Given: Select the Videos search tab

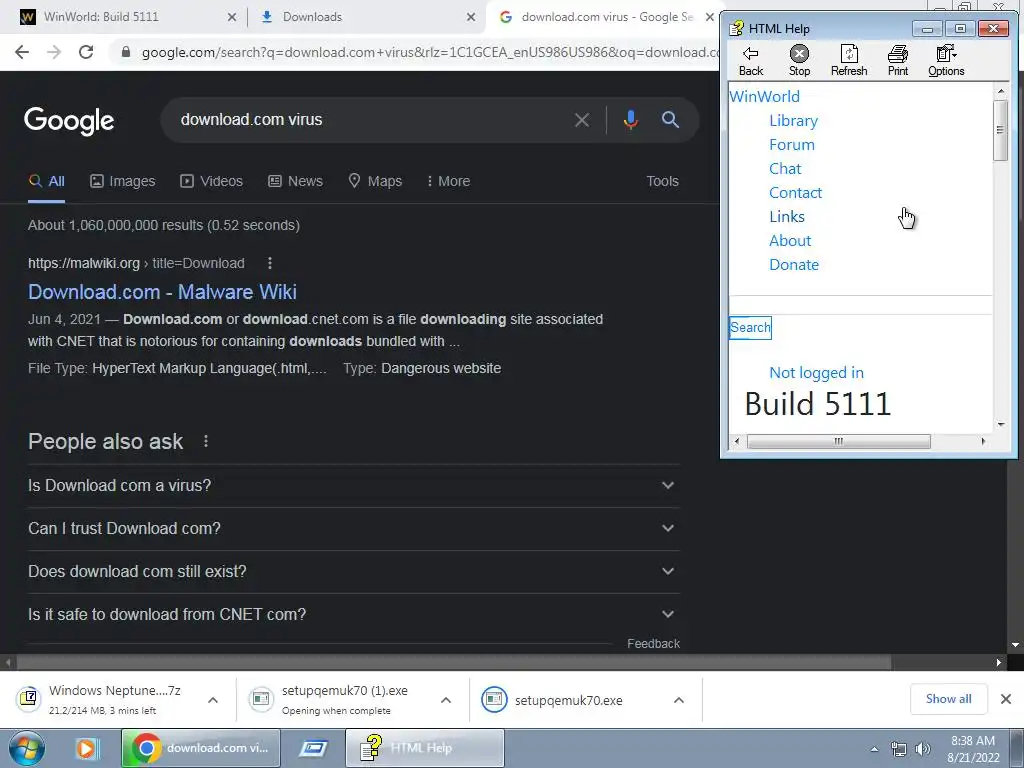Looking at the screenshot, I should coord(212,182).
